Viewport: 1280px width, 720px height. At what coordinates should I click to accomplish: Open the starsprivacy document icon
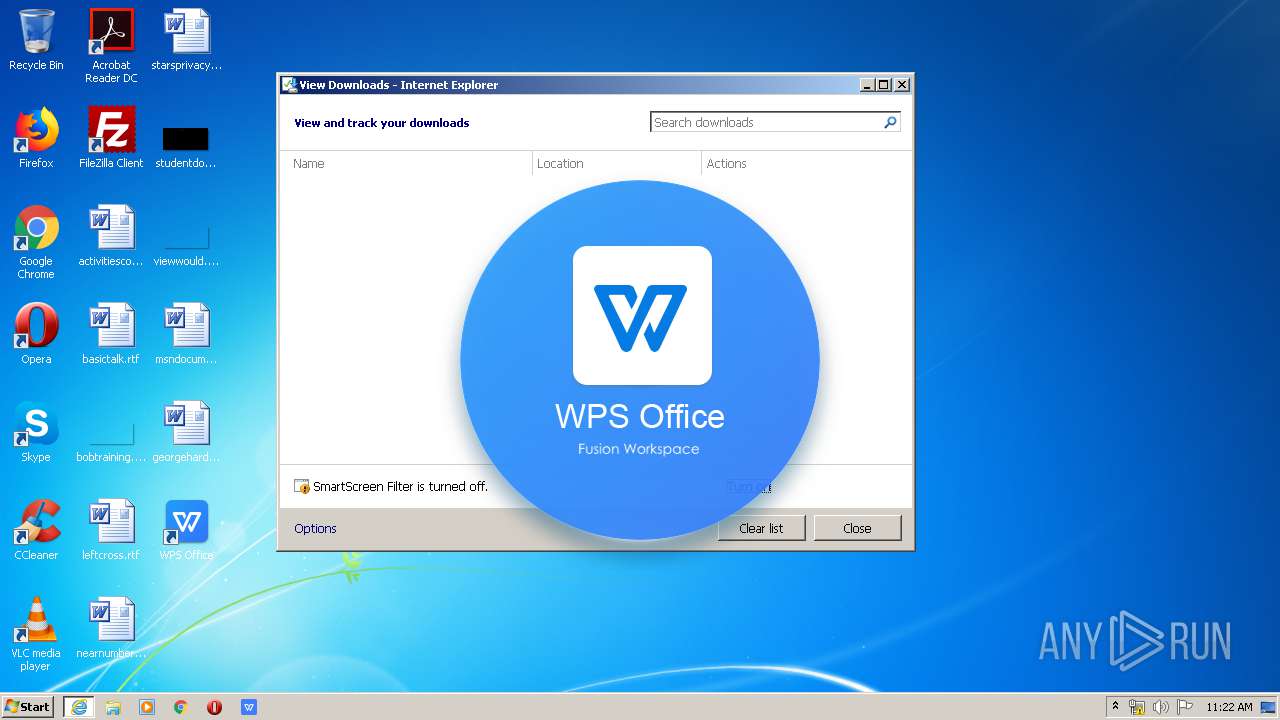[x=186, y=40]
